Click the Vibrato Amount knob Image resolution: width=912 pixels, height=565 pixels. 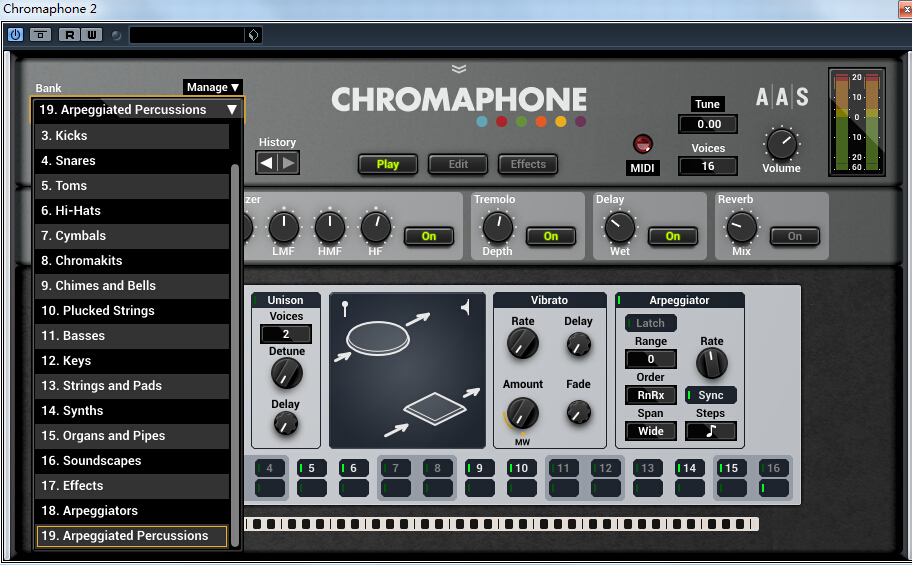pos(522,413)
